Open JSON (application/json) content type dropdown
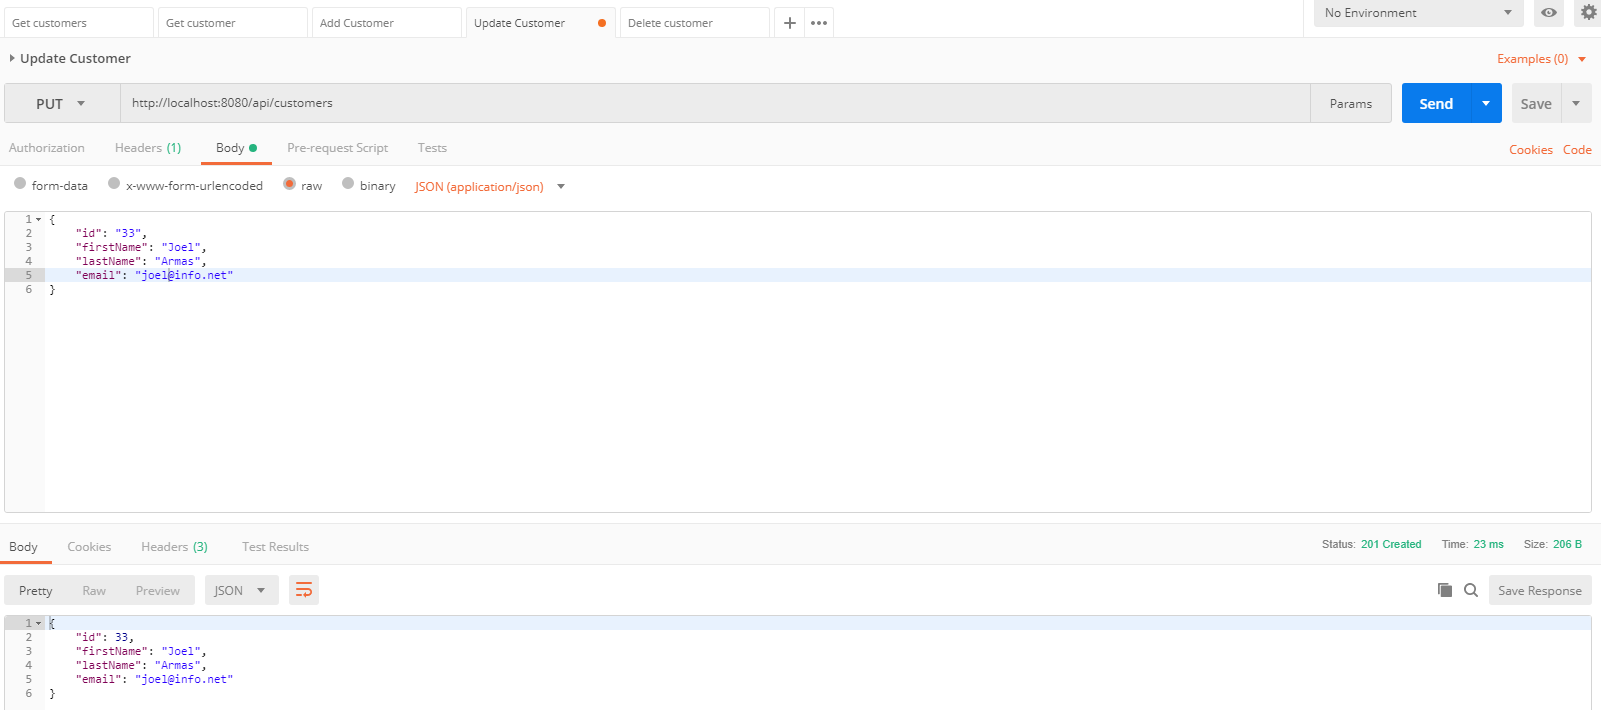Image resolution: width=1601 pixels, height=710 pixels. (x=490, y=187)
